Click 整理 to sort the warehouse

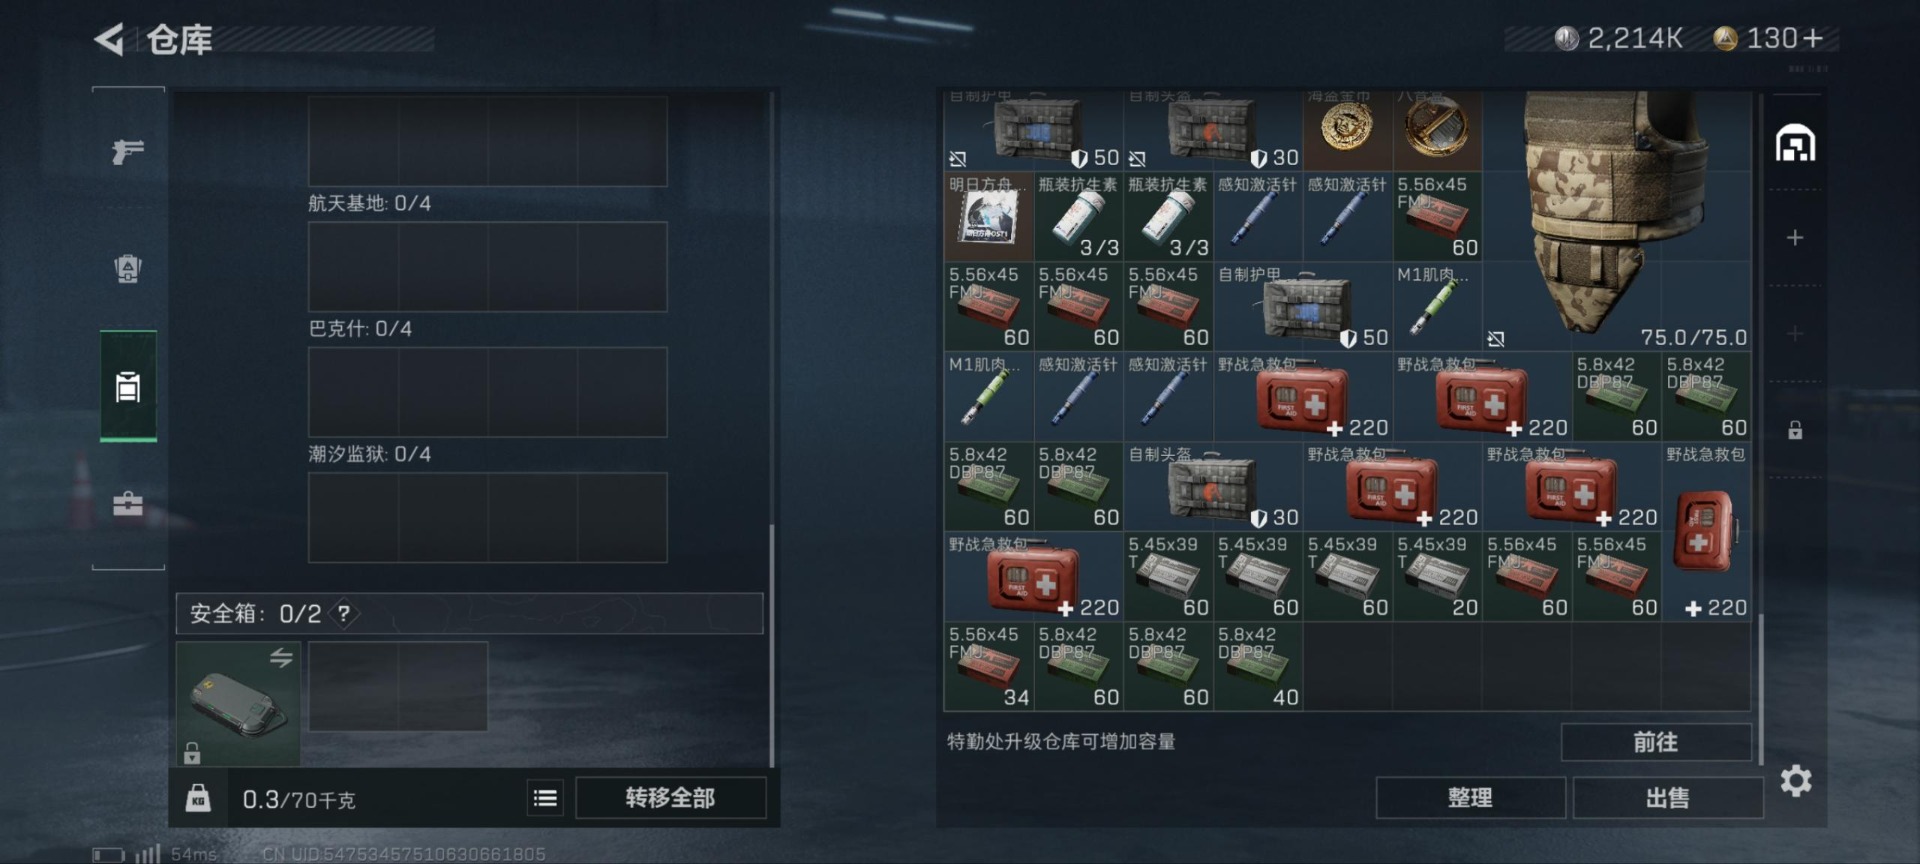[x=1470, y=798]
